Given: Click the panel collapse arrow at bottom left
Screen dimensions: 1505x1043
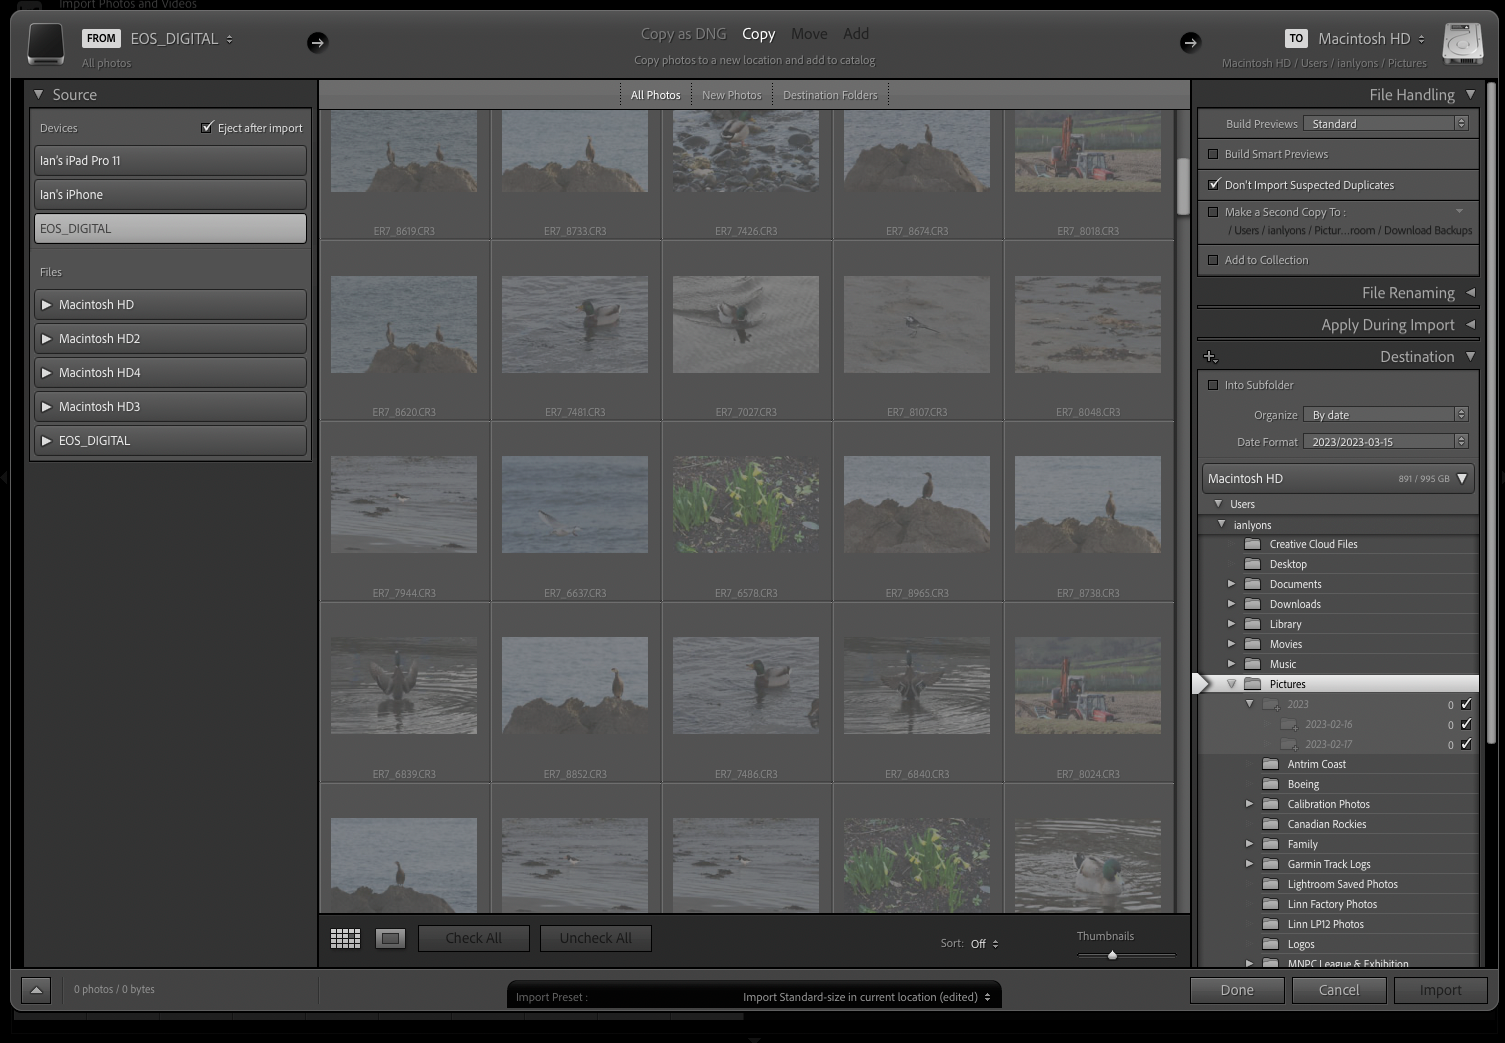Looking at the screenshot, I should pyautogui.click(x=36, y=989).
